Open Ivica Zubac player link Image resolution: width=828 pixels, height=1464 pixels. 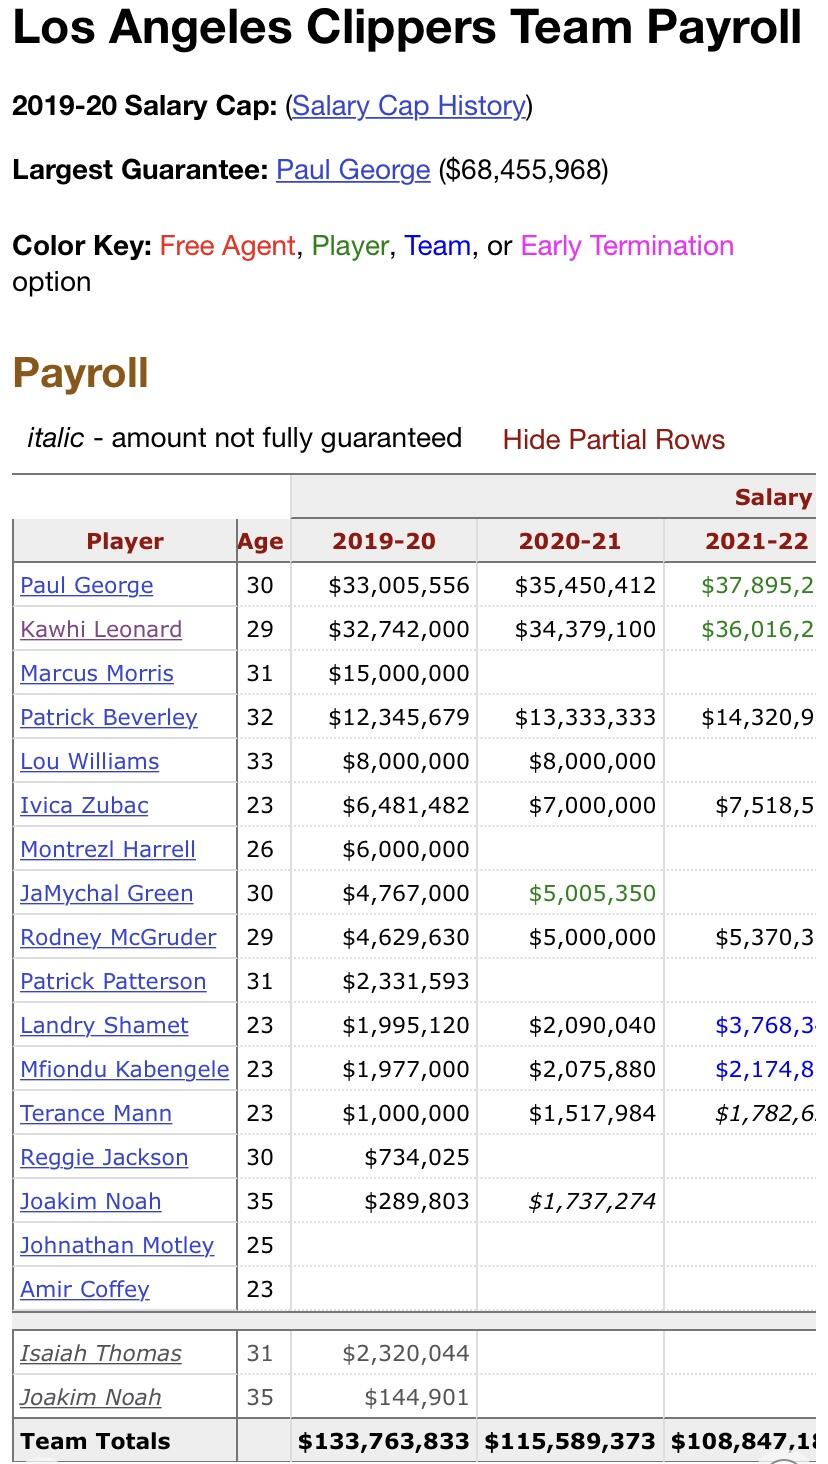pyautogui.click(x=84, y=805)
